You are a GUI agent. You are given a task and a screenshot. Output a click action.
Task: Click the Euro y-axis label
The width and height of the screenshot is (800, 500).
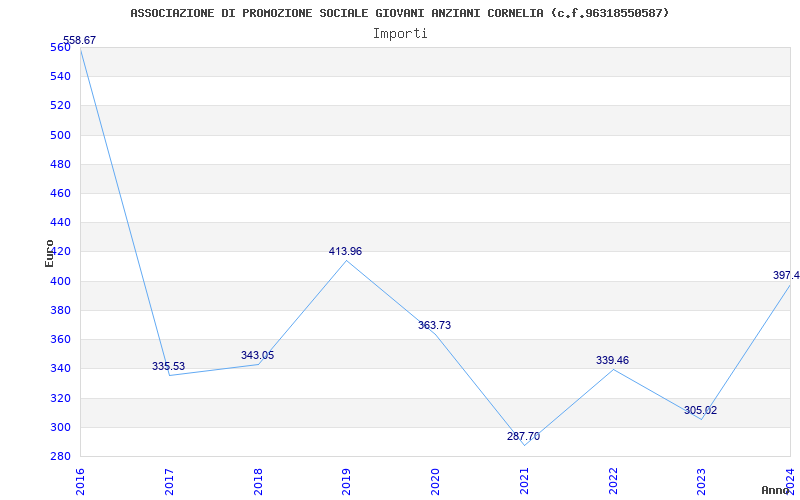[x=49, y=253]
